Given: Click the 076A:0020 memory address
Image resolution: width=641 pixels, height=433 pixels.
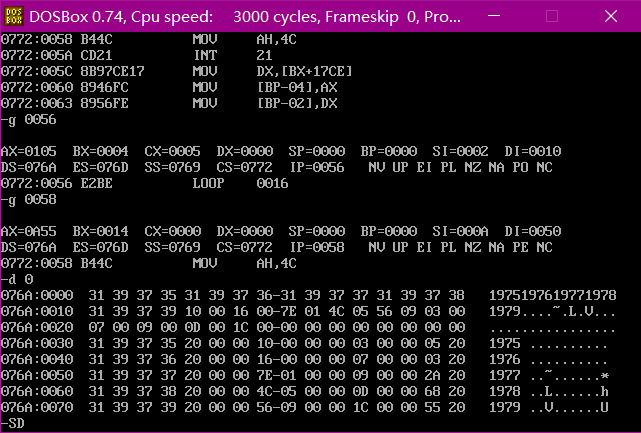Looking at the screenshot, I should pyautogui.click(x=36, y=327).
